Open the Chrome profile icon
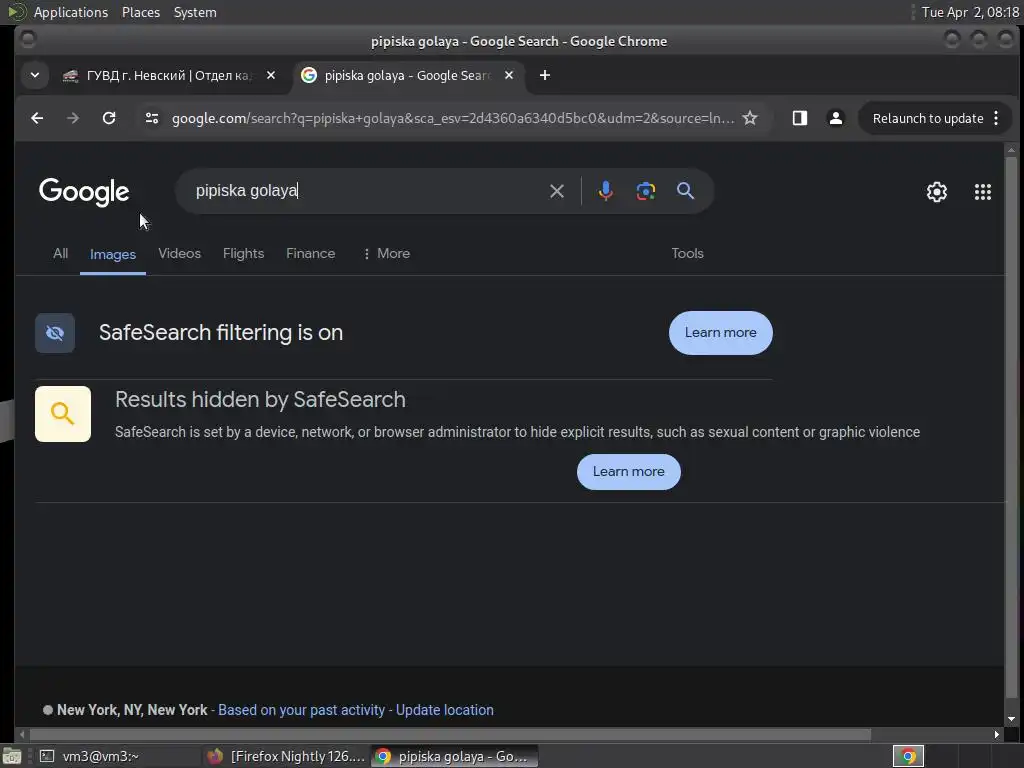Screen dimensions: 1024x768 [x=835, y=118]
